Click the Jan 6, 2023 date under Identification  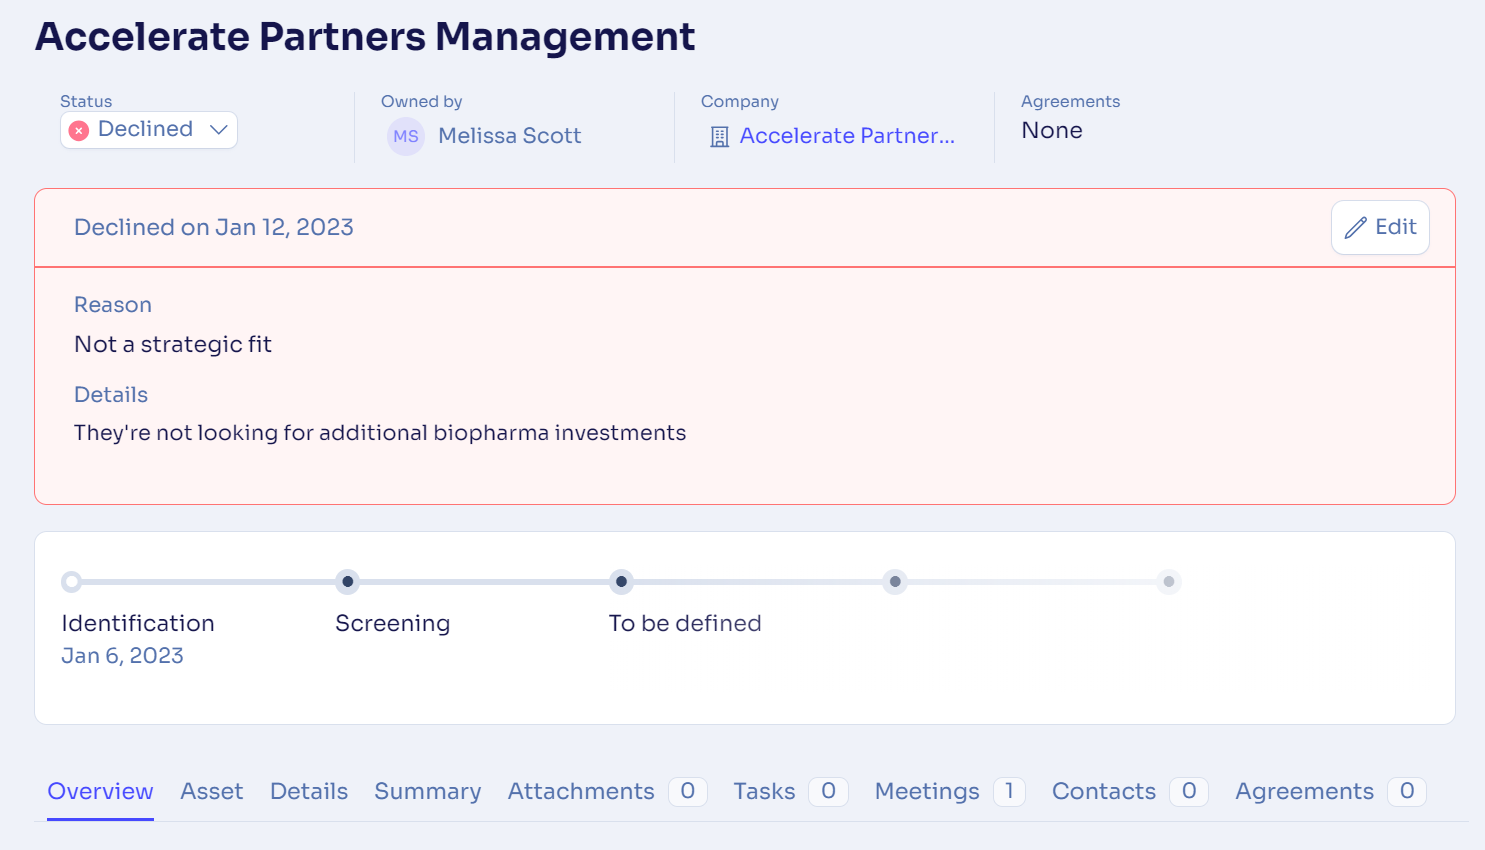point(122,656)
